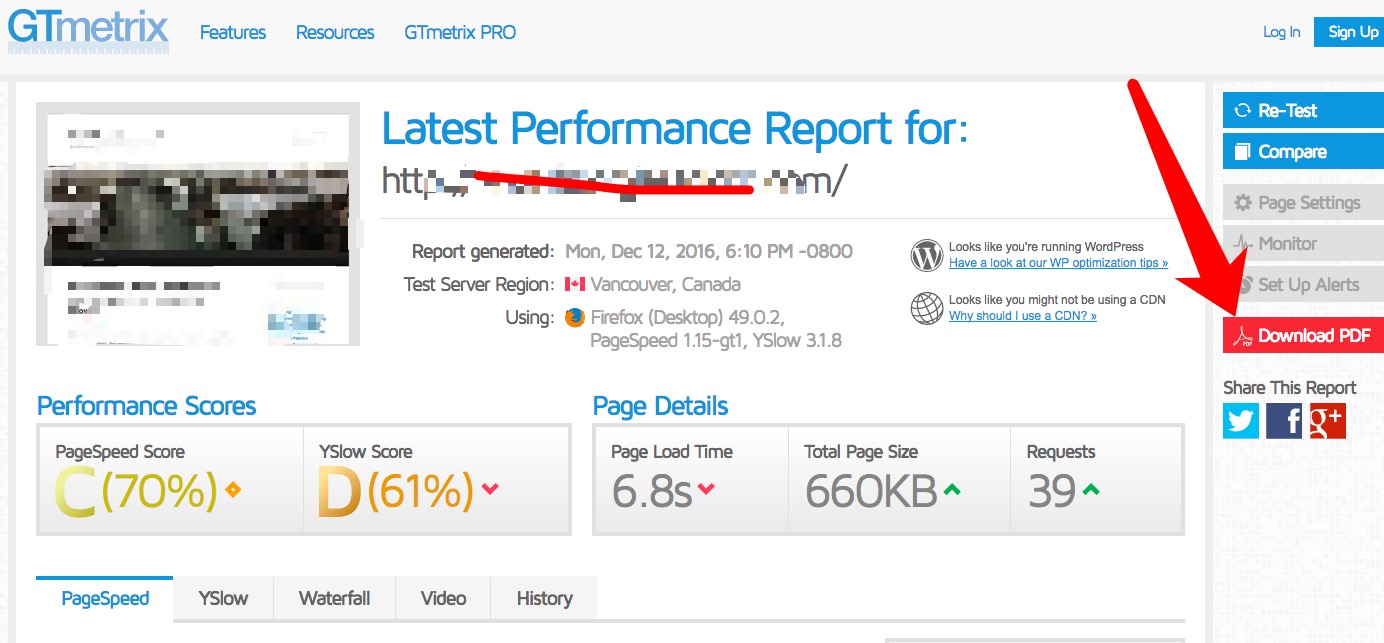
Task: Click the green arrow next to 39 requests
Action: point(1091,489)
